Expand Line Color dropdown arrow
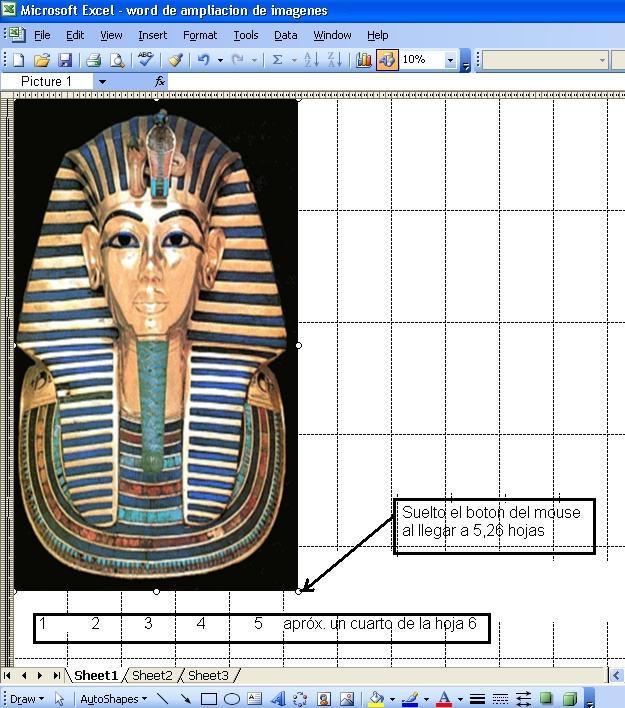The width and height of the screenshot is (625, 708). pos(426,699)
